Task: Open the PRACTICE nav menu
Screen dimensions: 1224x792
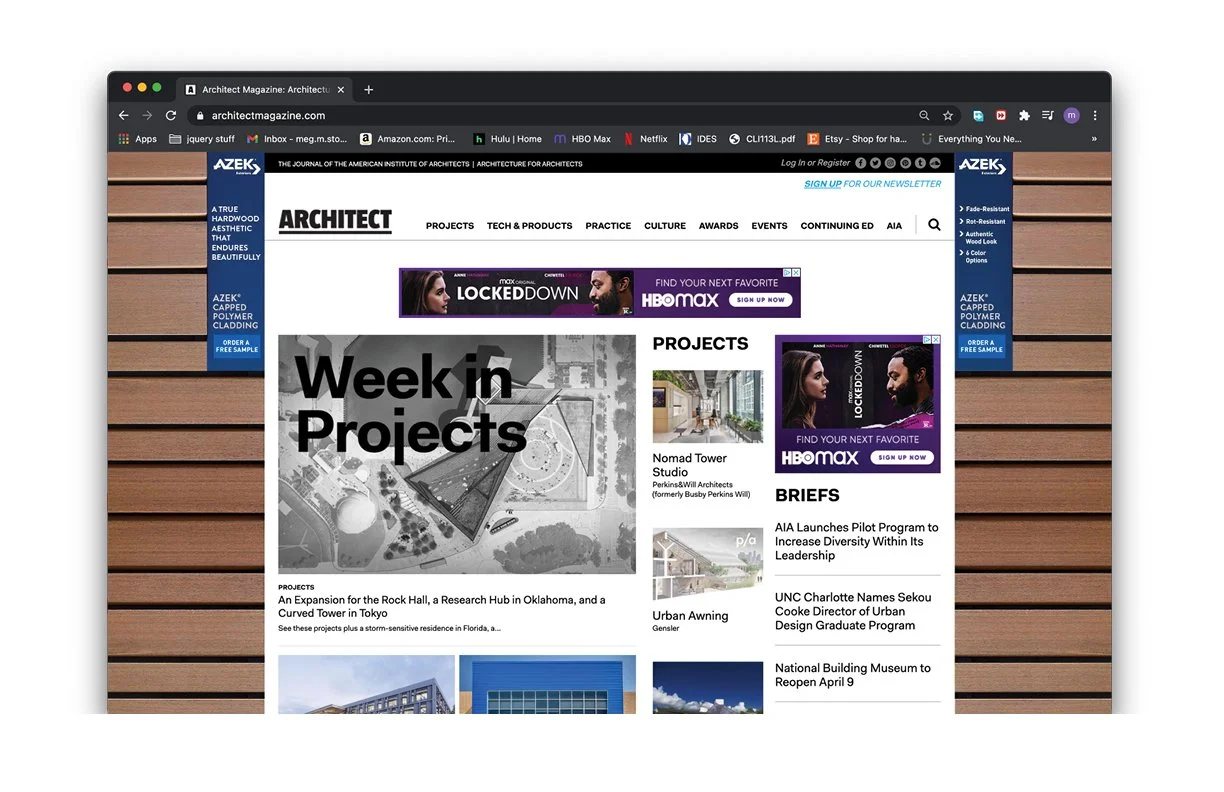Action: click(608, 226)
